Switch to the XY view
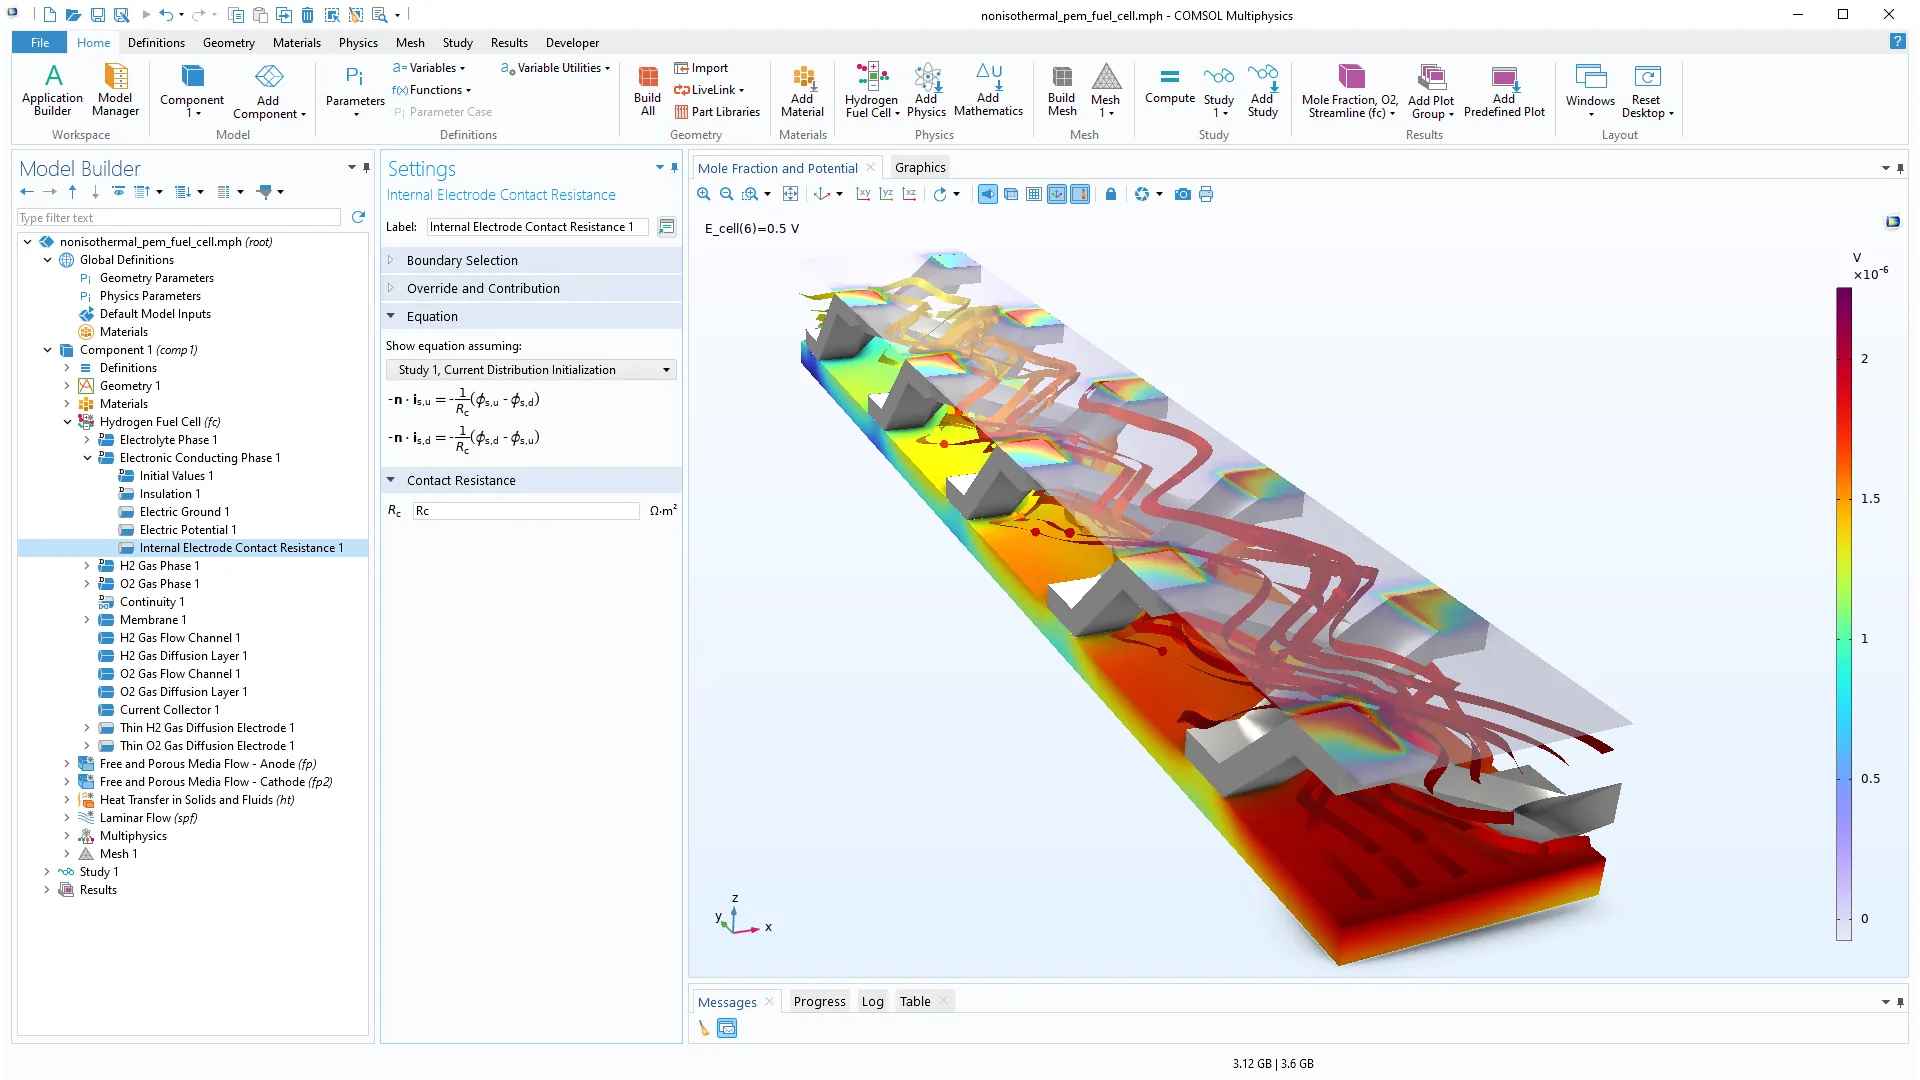Screen dimensions: 1920x1080 tap(863, 194)
